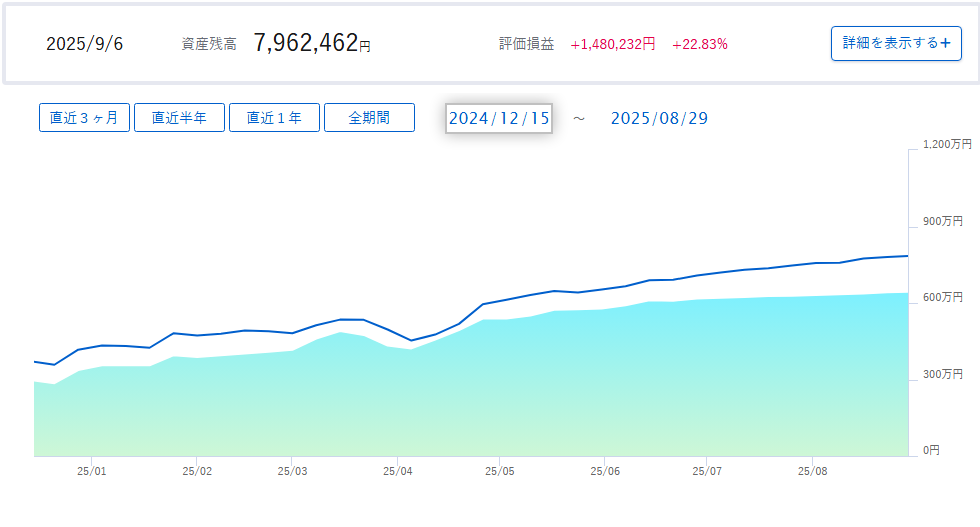The width and height of the screenshot is (980, 527).
Task: Select the 直近3ヶ月 period filter
Action: tap(84, 117)
